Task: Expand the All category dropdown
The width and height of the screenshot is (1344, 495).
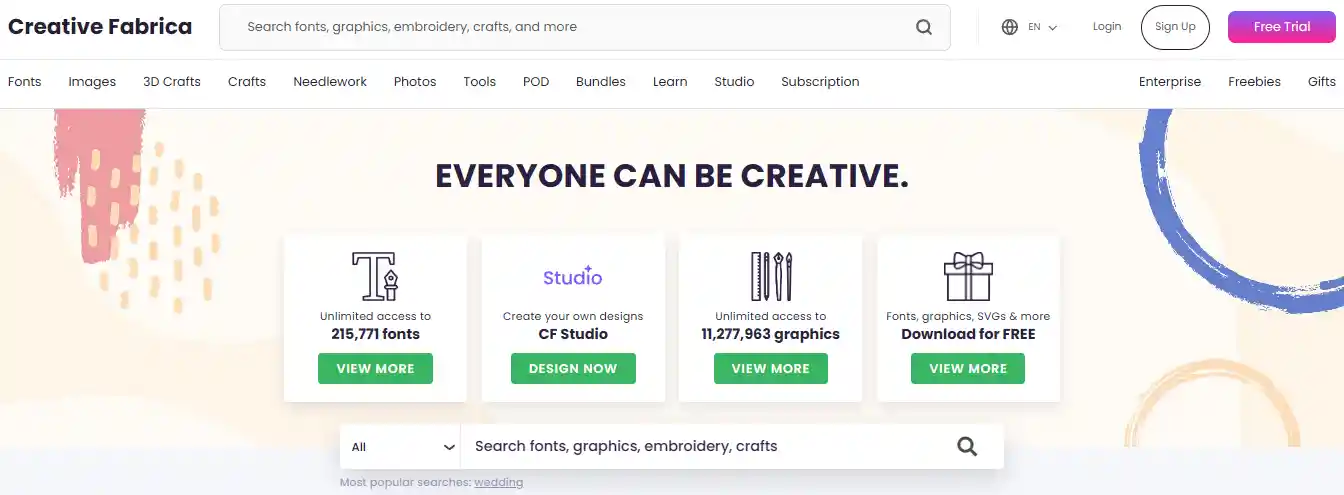Action: tap(400, 447)
